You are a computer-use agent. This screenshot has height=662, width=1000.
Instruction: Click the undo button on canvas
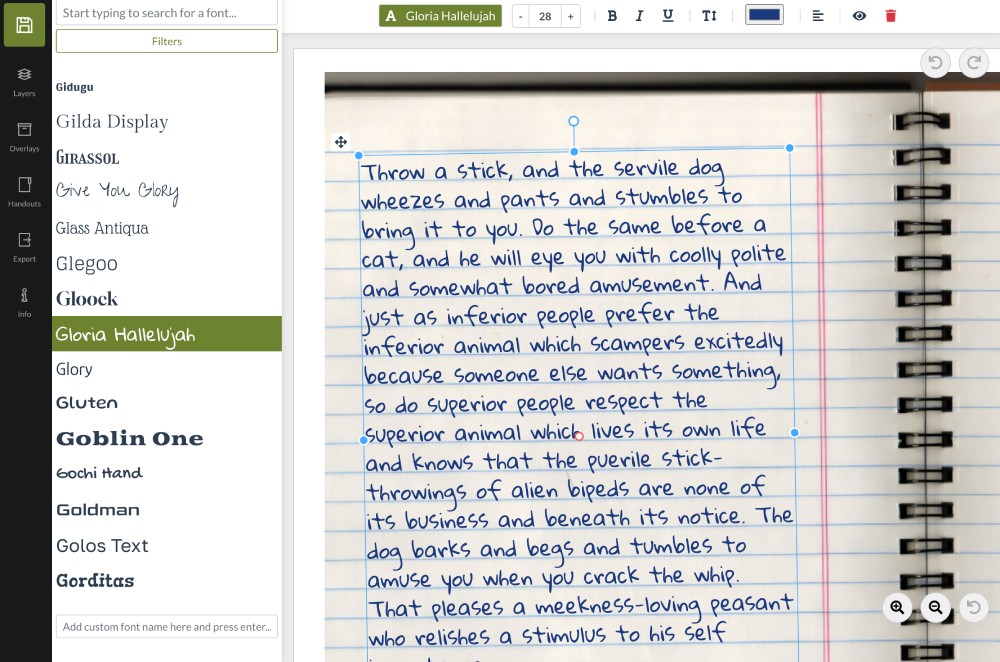point(936,63)
